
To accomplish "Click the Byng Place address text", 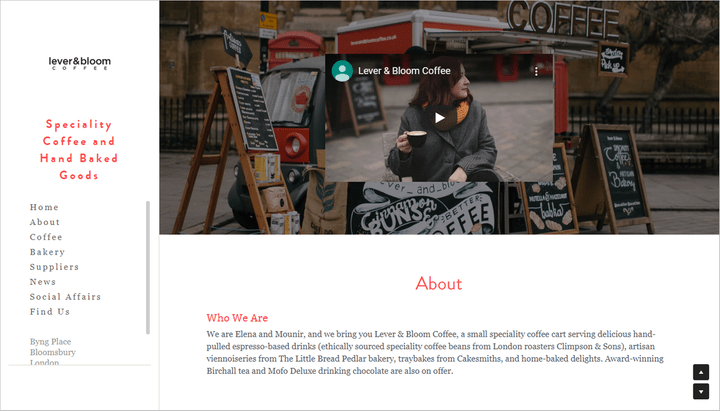I will 51,342.
